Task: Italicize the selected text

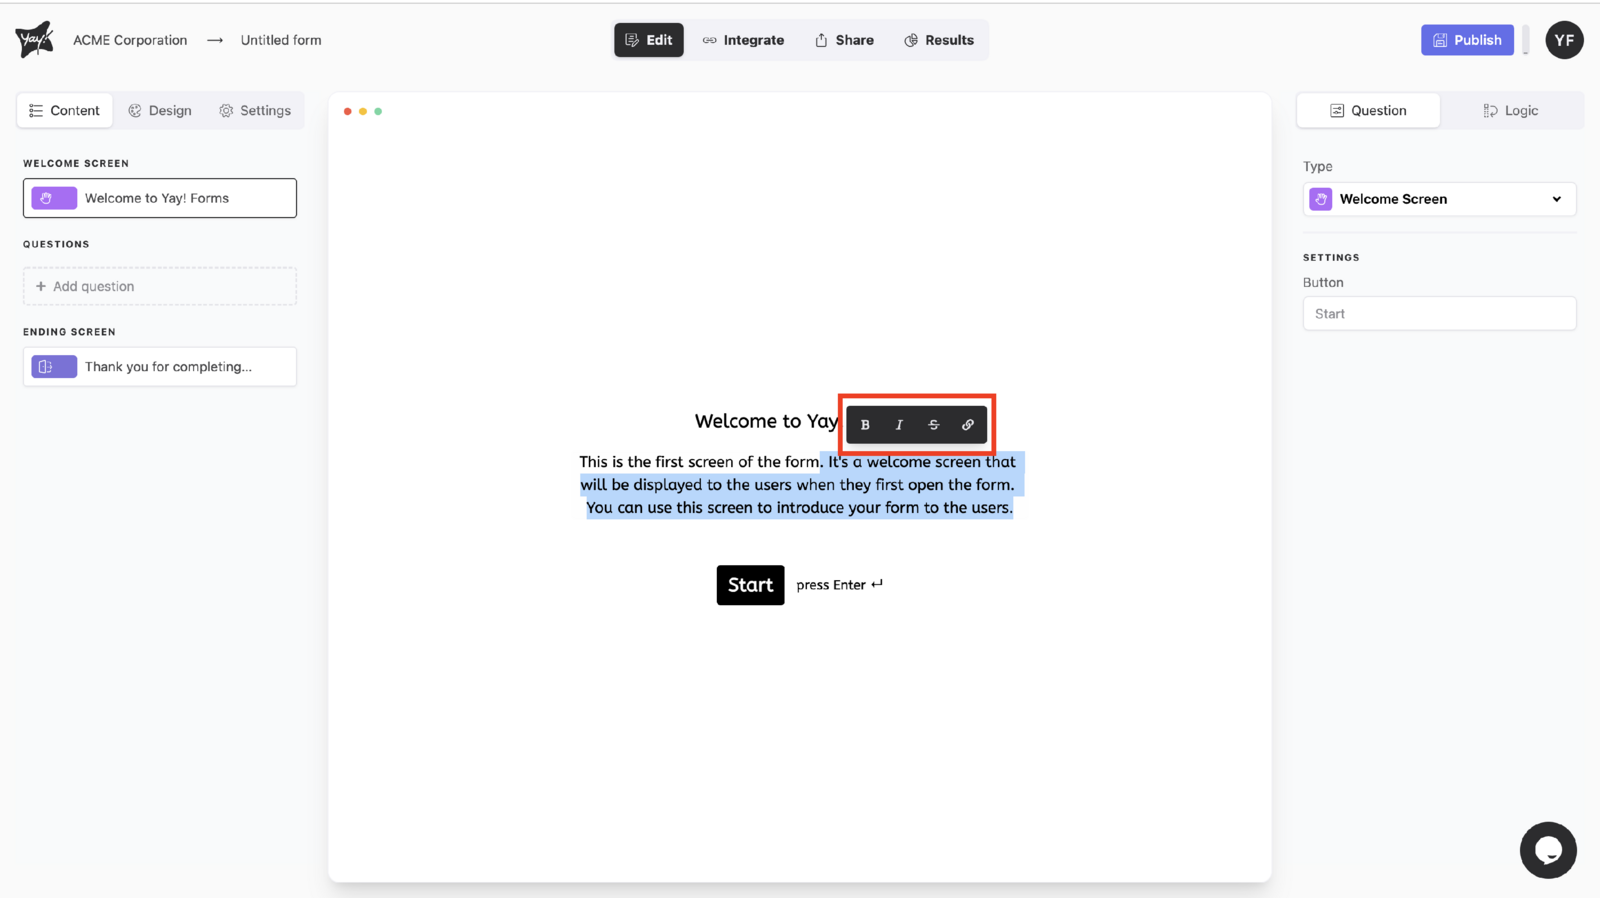Action: point(899,425)
